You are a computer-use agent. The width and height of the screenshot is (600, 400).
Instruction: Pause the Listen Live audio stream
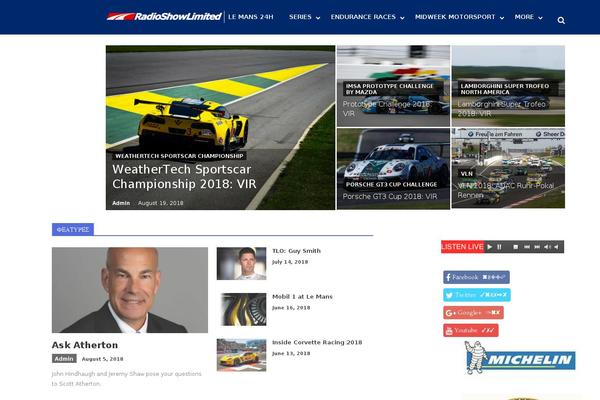pyautogui.click(x=499, y=247)
